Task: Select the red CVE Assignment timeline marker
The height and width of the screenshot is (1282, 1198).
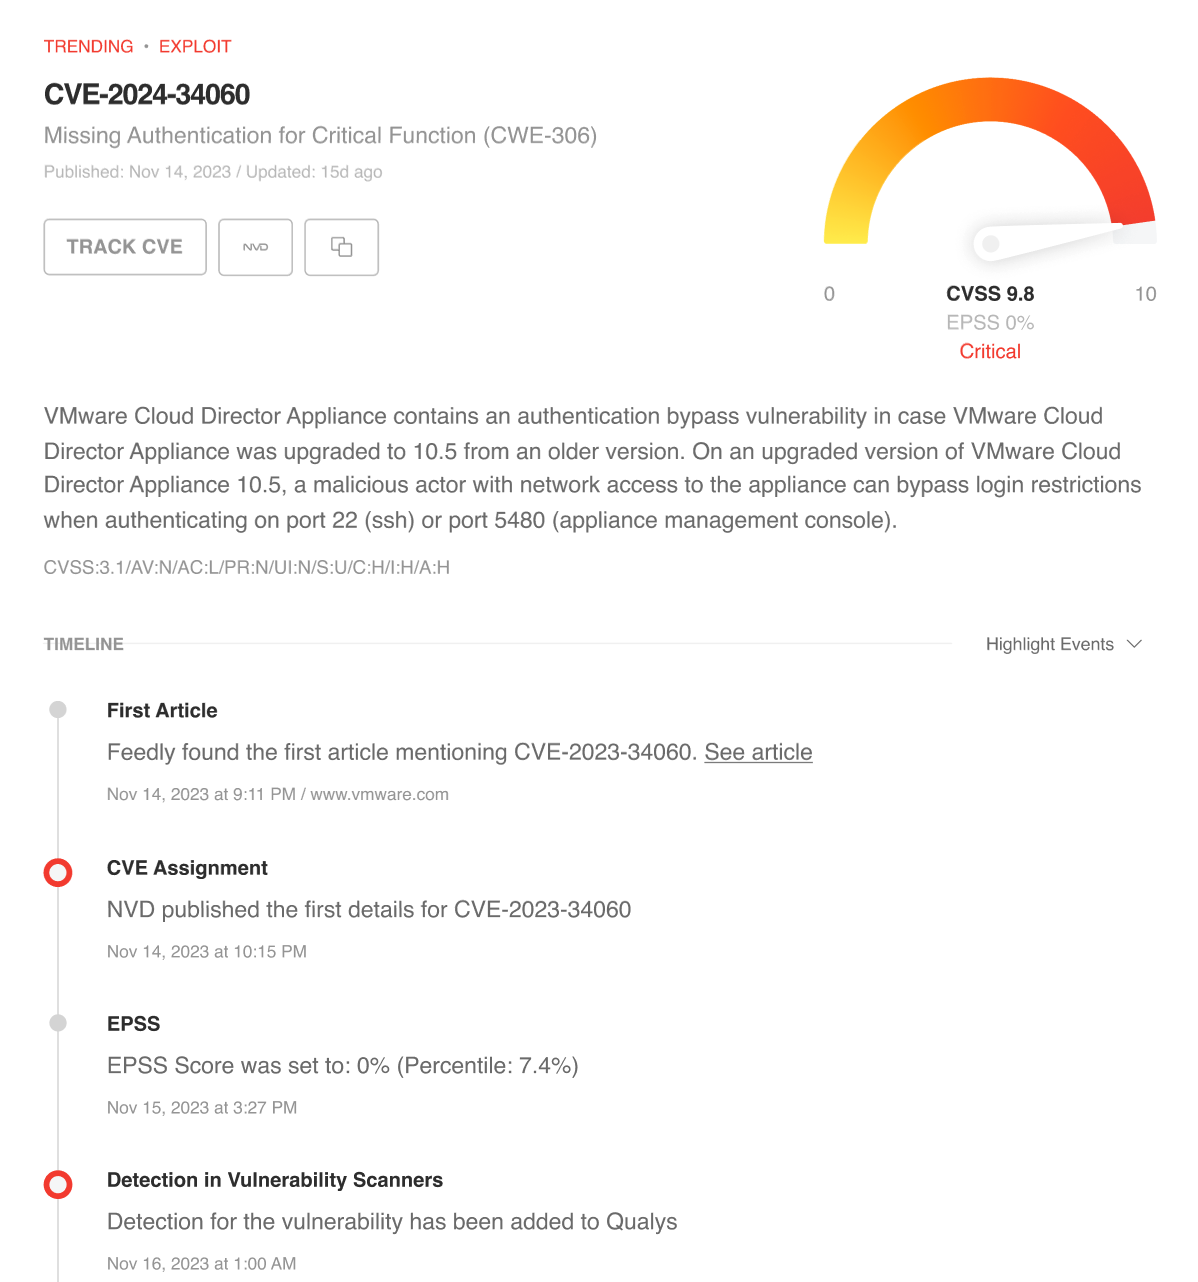Action: (x=58, y=872)
